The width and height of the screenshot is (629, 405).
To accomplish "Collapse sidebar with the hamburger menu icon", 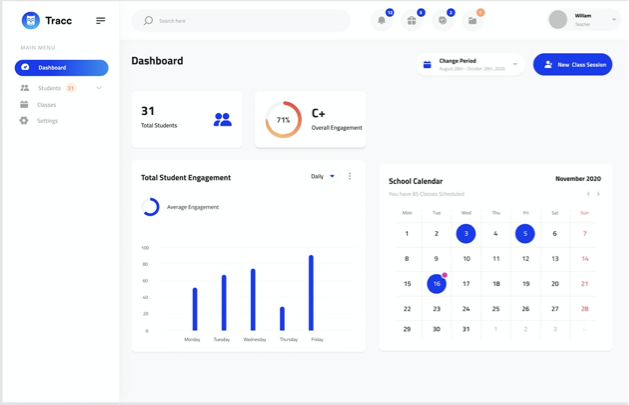I will pos(100,20).
